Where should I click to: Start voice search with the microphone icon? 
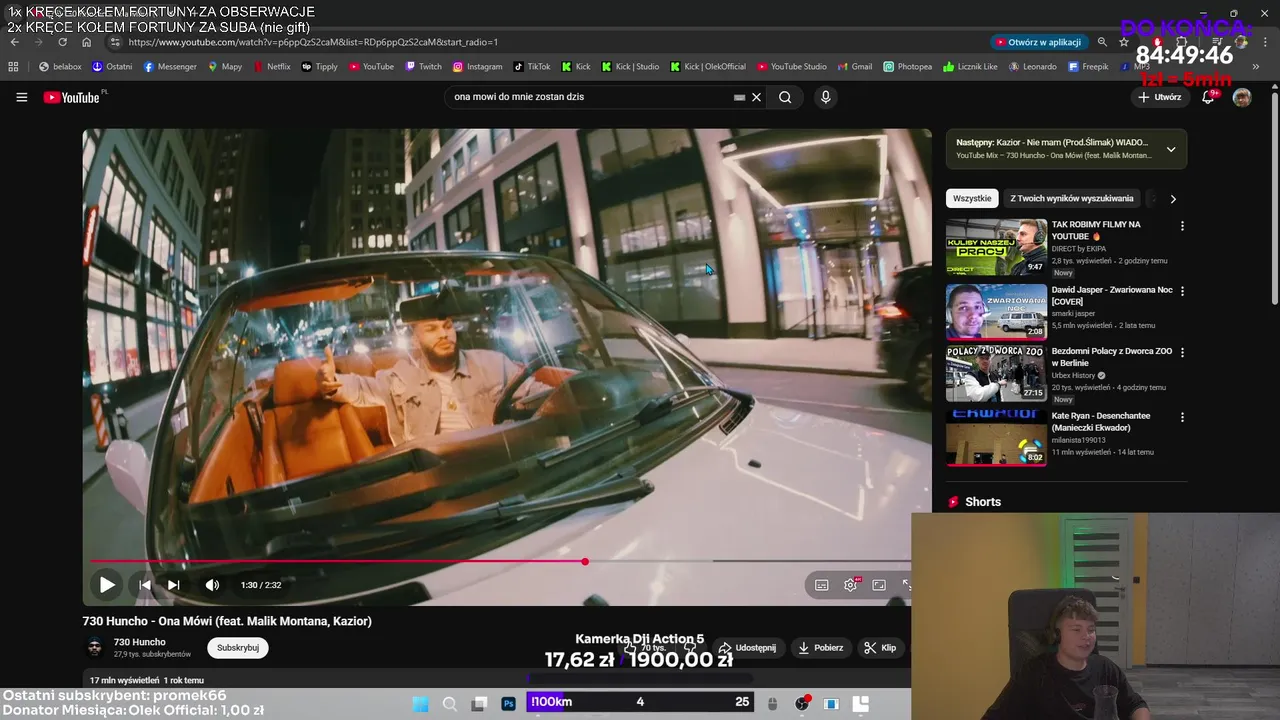[x=825, y=97]
